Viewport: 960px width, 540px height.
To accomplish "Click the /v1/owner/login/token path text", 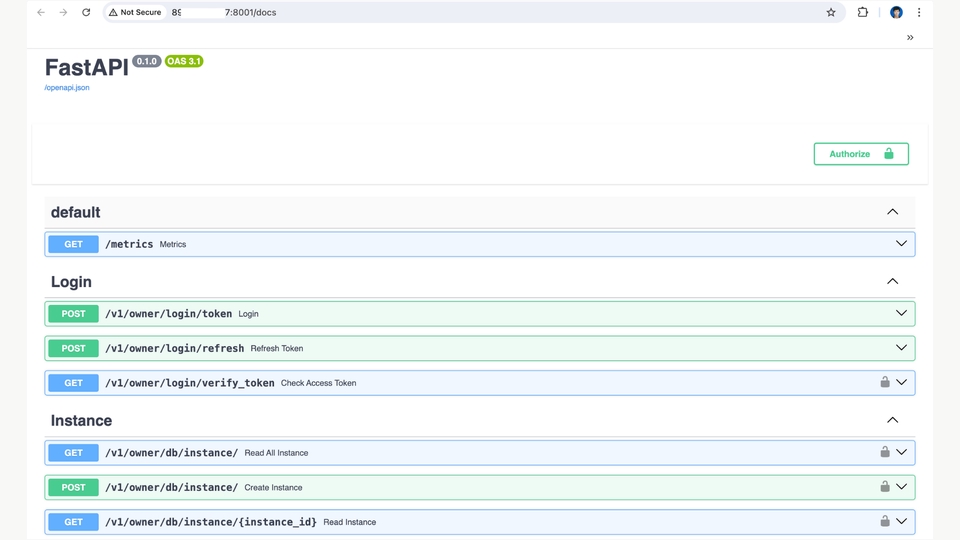I will point(168,313).
